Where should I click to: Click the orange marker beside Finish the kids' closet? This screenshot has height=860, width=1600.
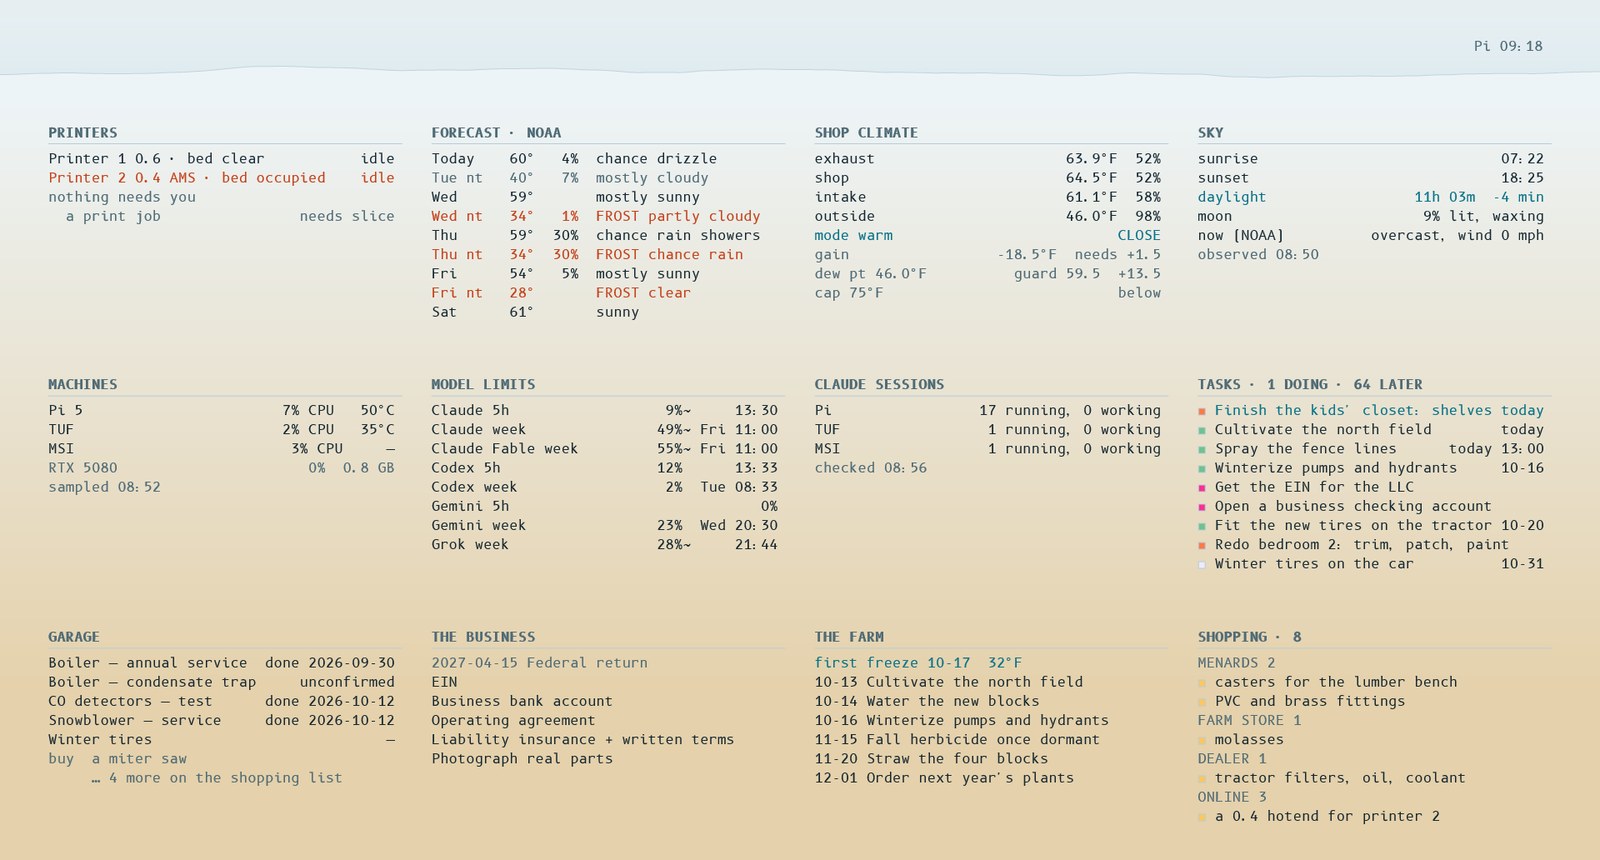tap(1202, 411)
